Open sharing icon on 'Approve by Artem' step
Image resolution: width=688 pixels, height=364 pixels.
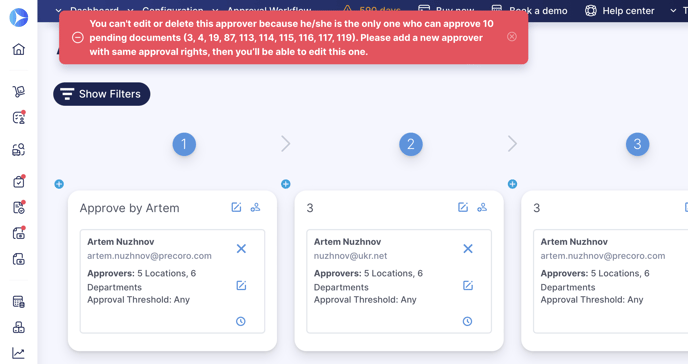[x=255, y=207]
